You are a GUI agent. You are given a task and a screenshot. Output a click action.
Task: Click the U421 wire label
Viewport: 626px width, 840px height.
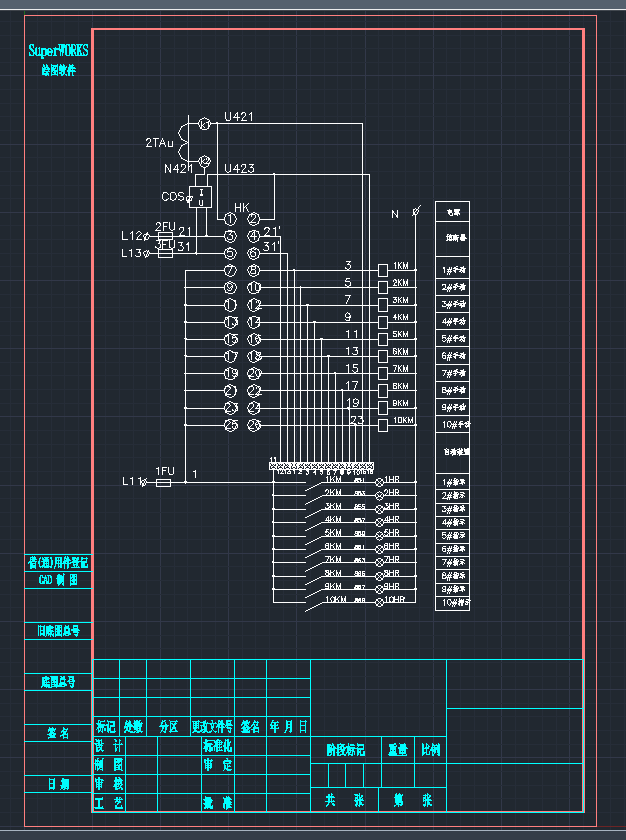coord(239,116)
